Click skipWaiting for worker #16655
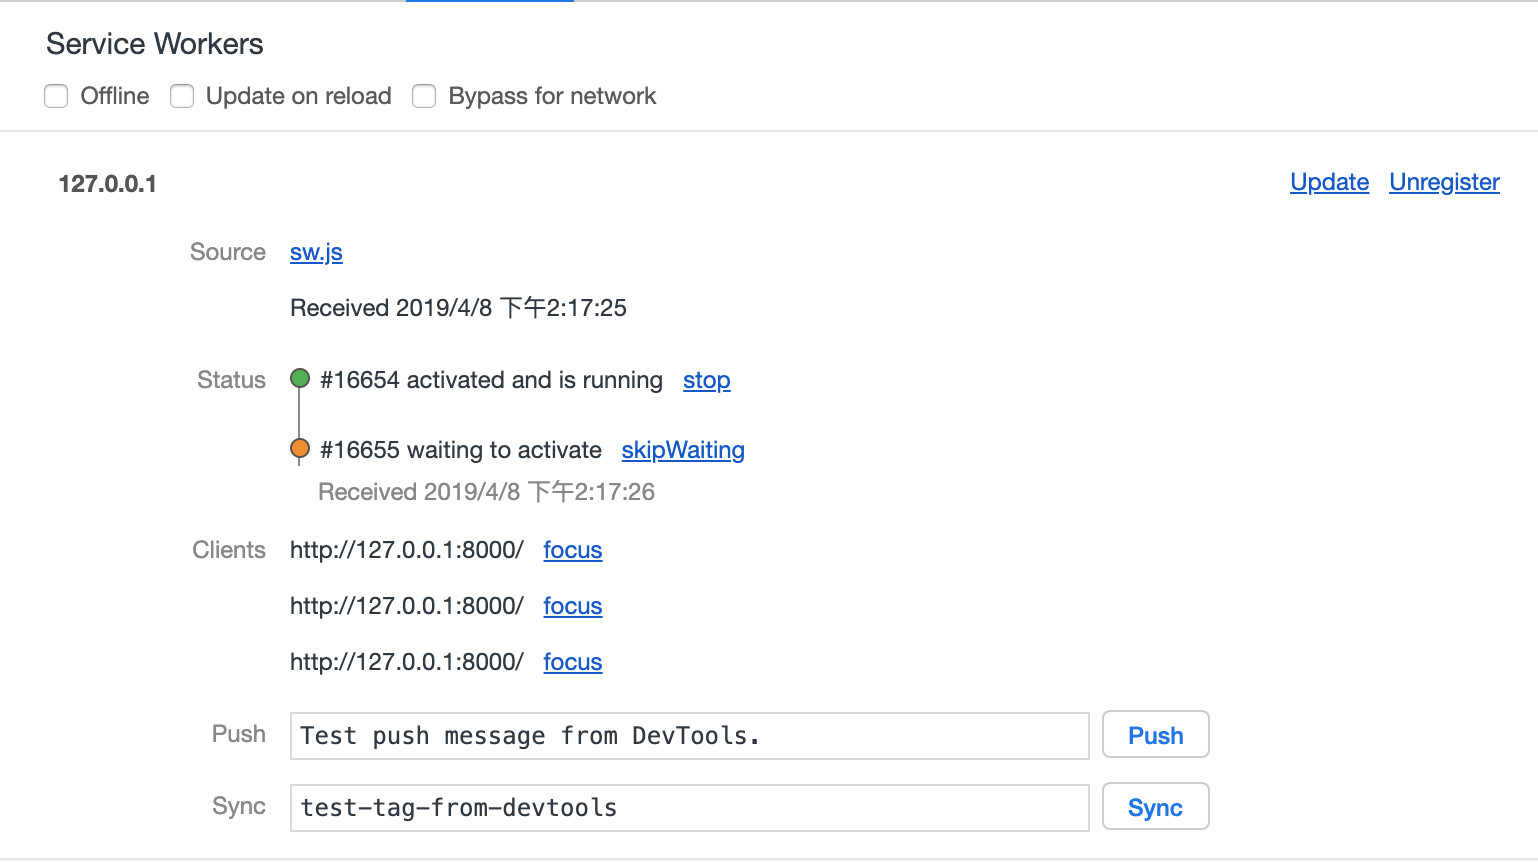Screen dimensions: 1538x862 [x=683, y=450]
